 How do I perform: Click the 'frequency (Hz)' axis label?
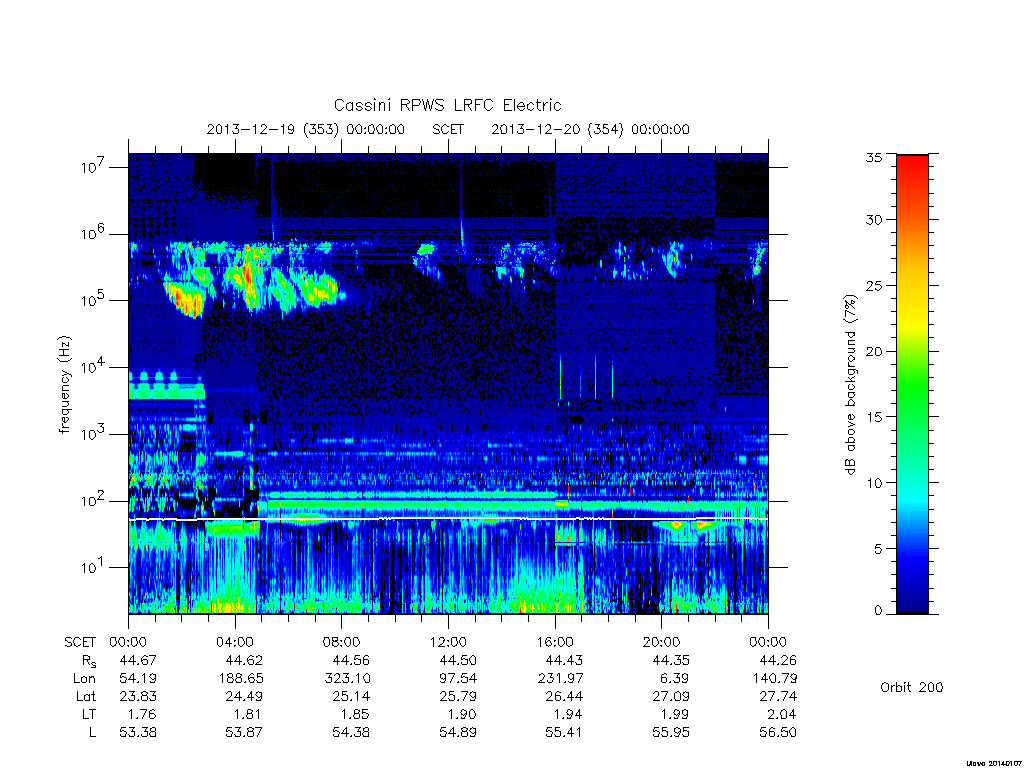[64, 385]
